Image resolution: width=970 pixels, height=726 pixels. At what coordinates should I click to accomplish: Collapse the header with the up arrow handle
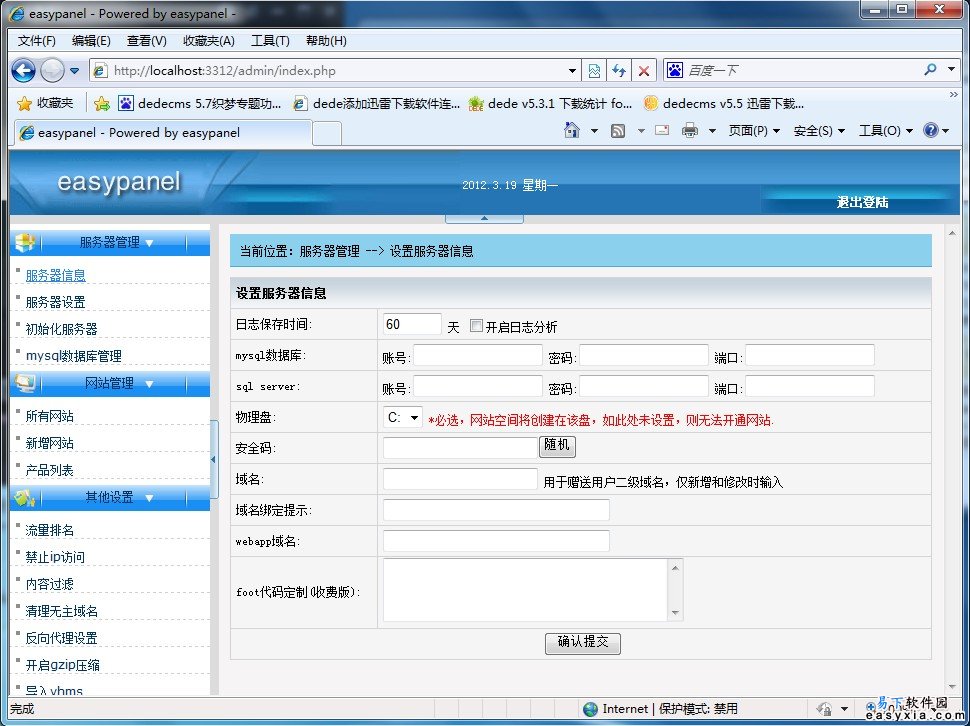point(484,218)
